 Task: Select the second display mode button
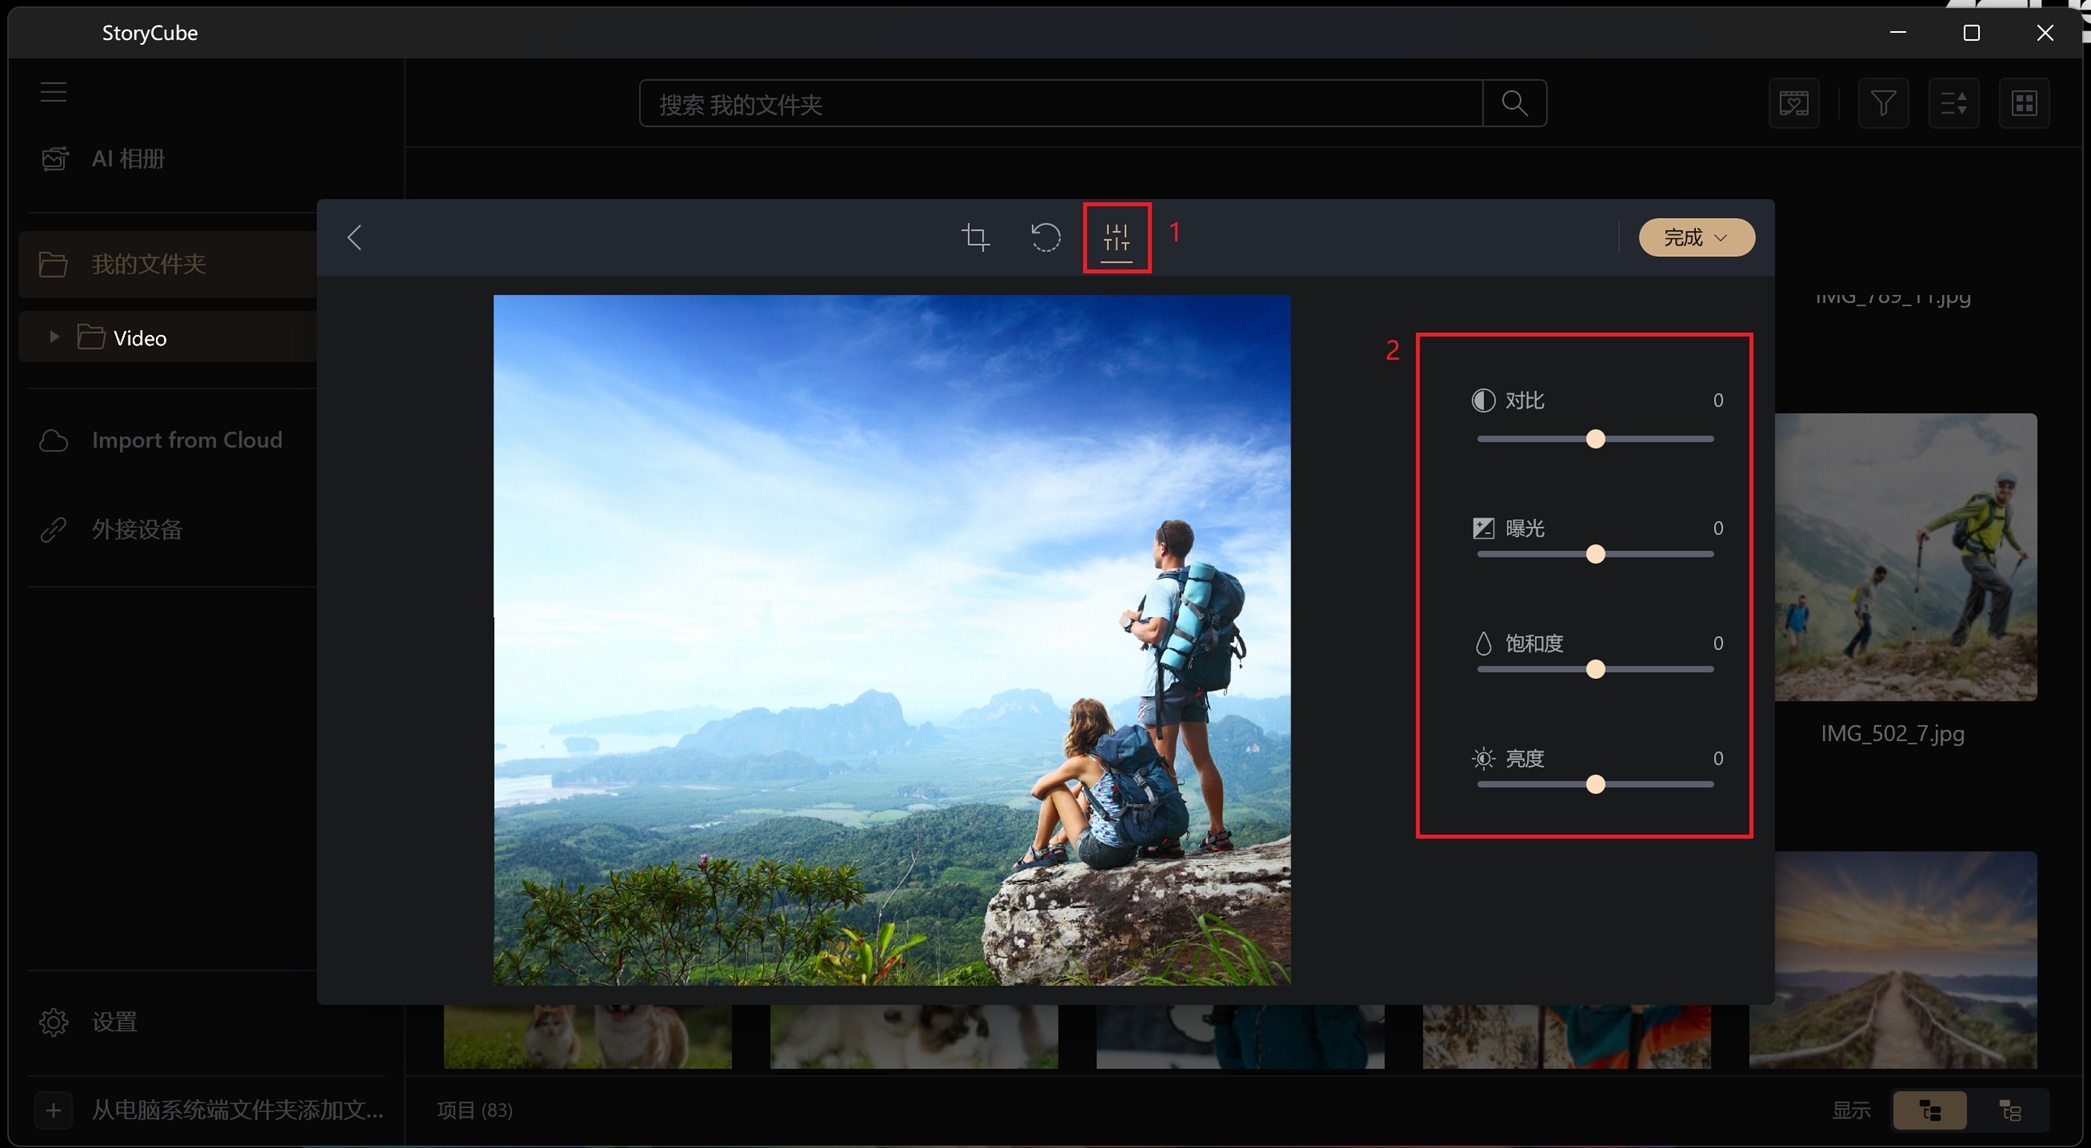(x=2010, y=1110)
